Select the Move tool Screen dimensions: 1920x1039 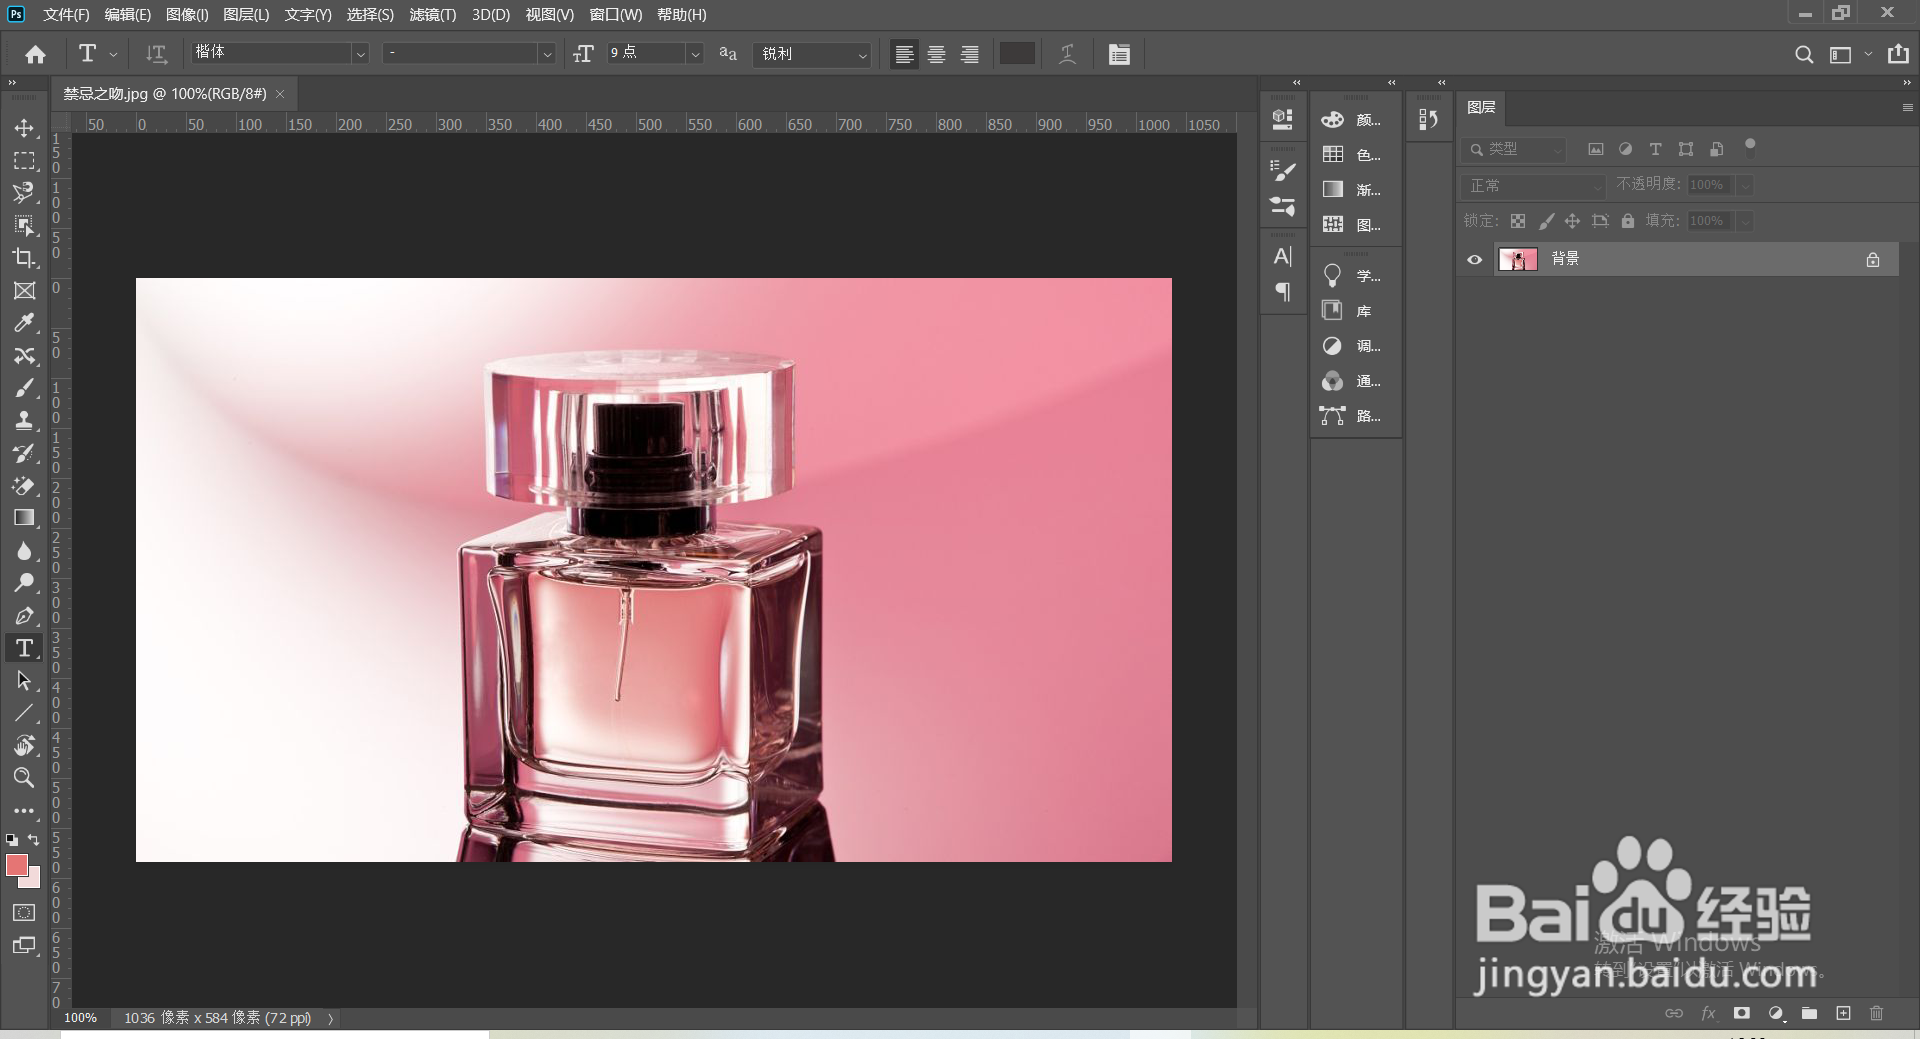(25, 128)
